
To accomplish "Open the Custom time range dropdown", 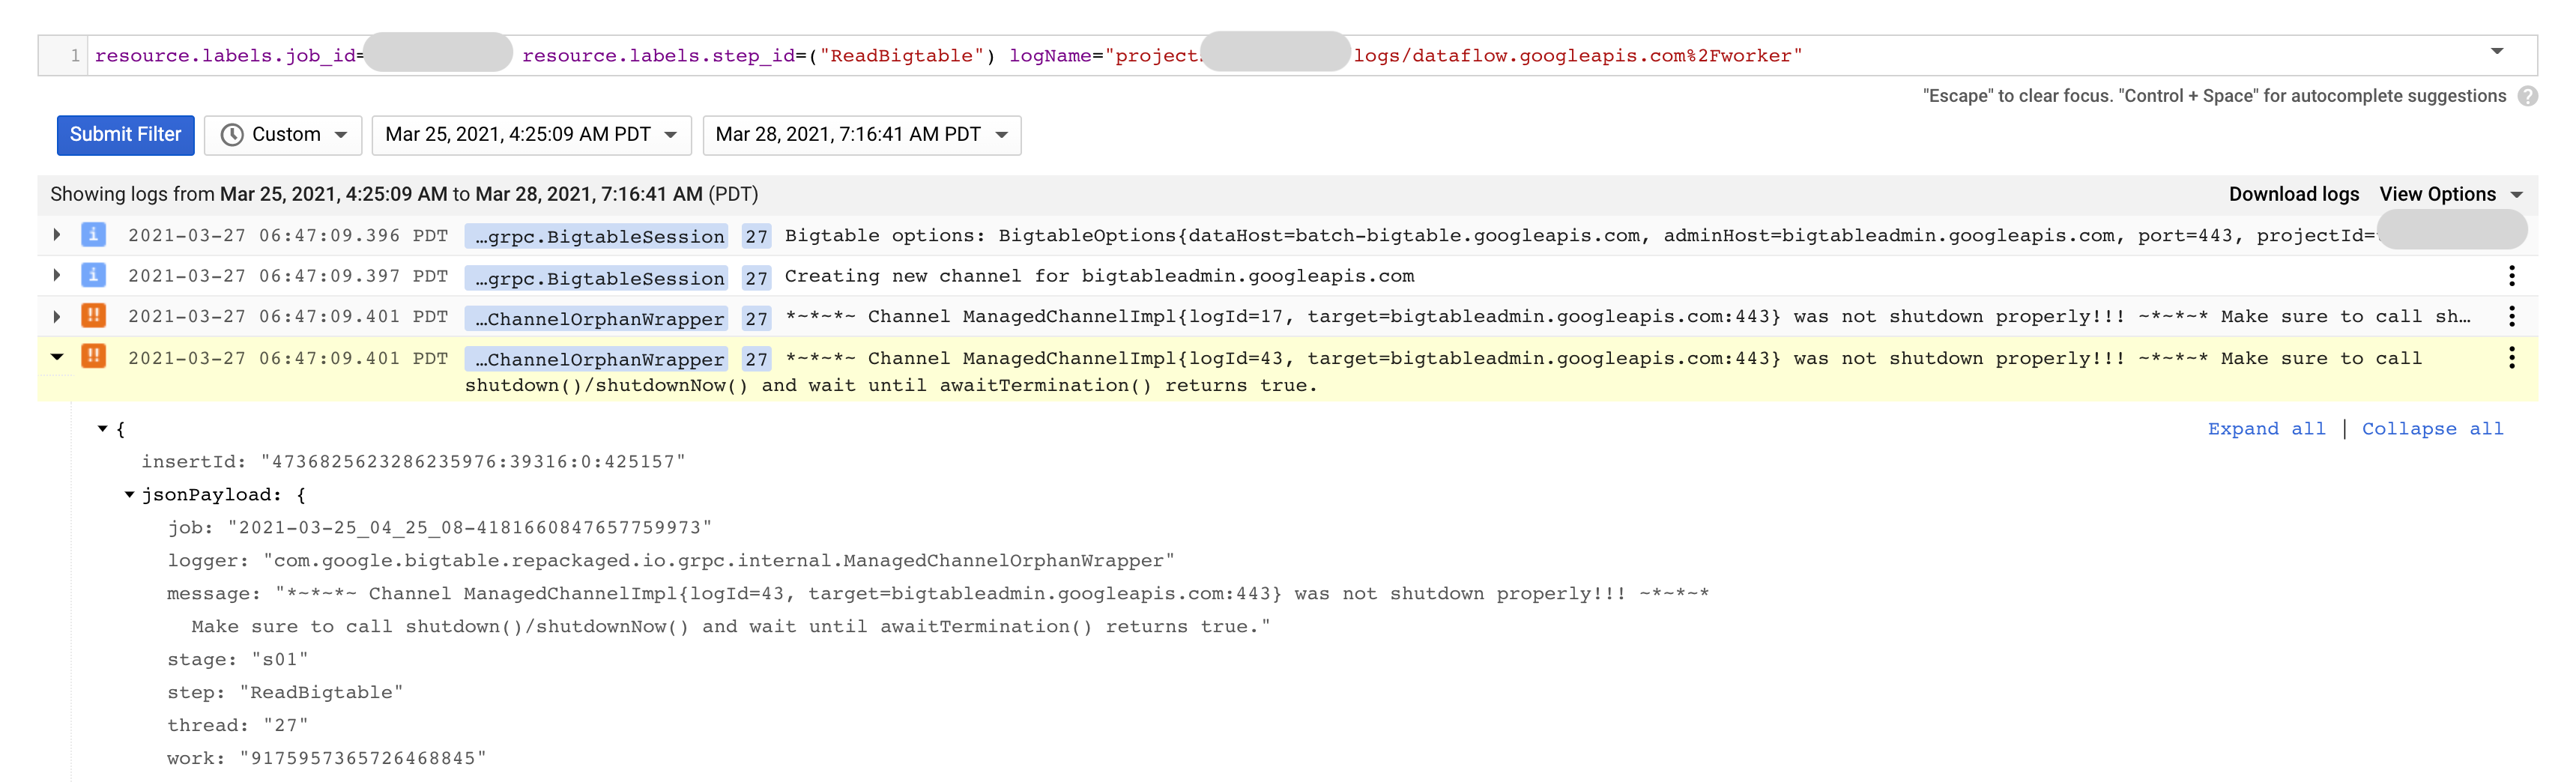I will 283,135.
